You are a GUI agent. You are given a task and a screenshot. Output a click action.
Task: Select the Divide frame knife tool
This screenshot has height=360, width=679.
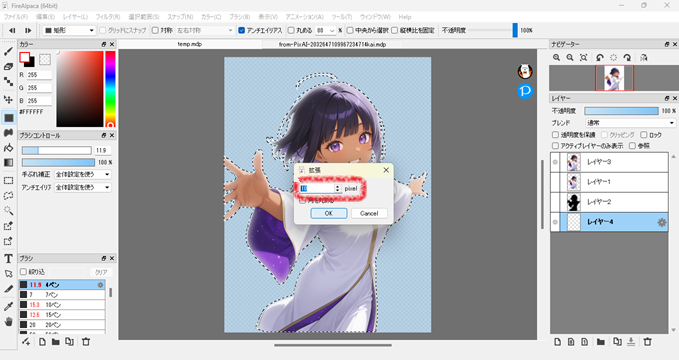(8, 289)
